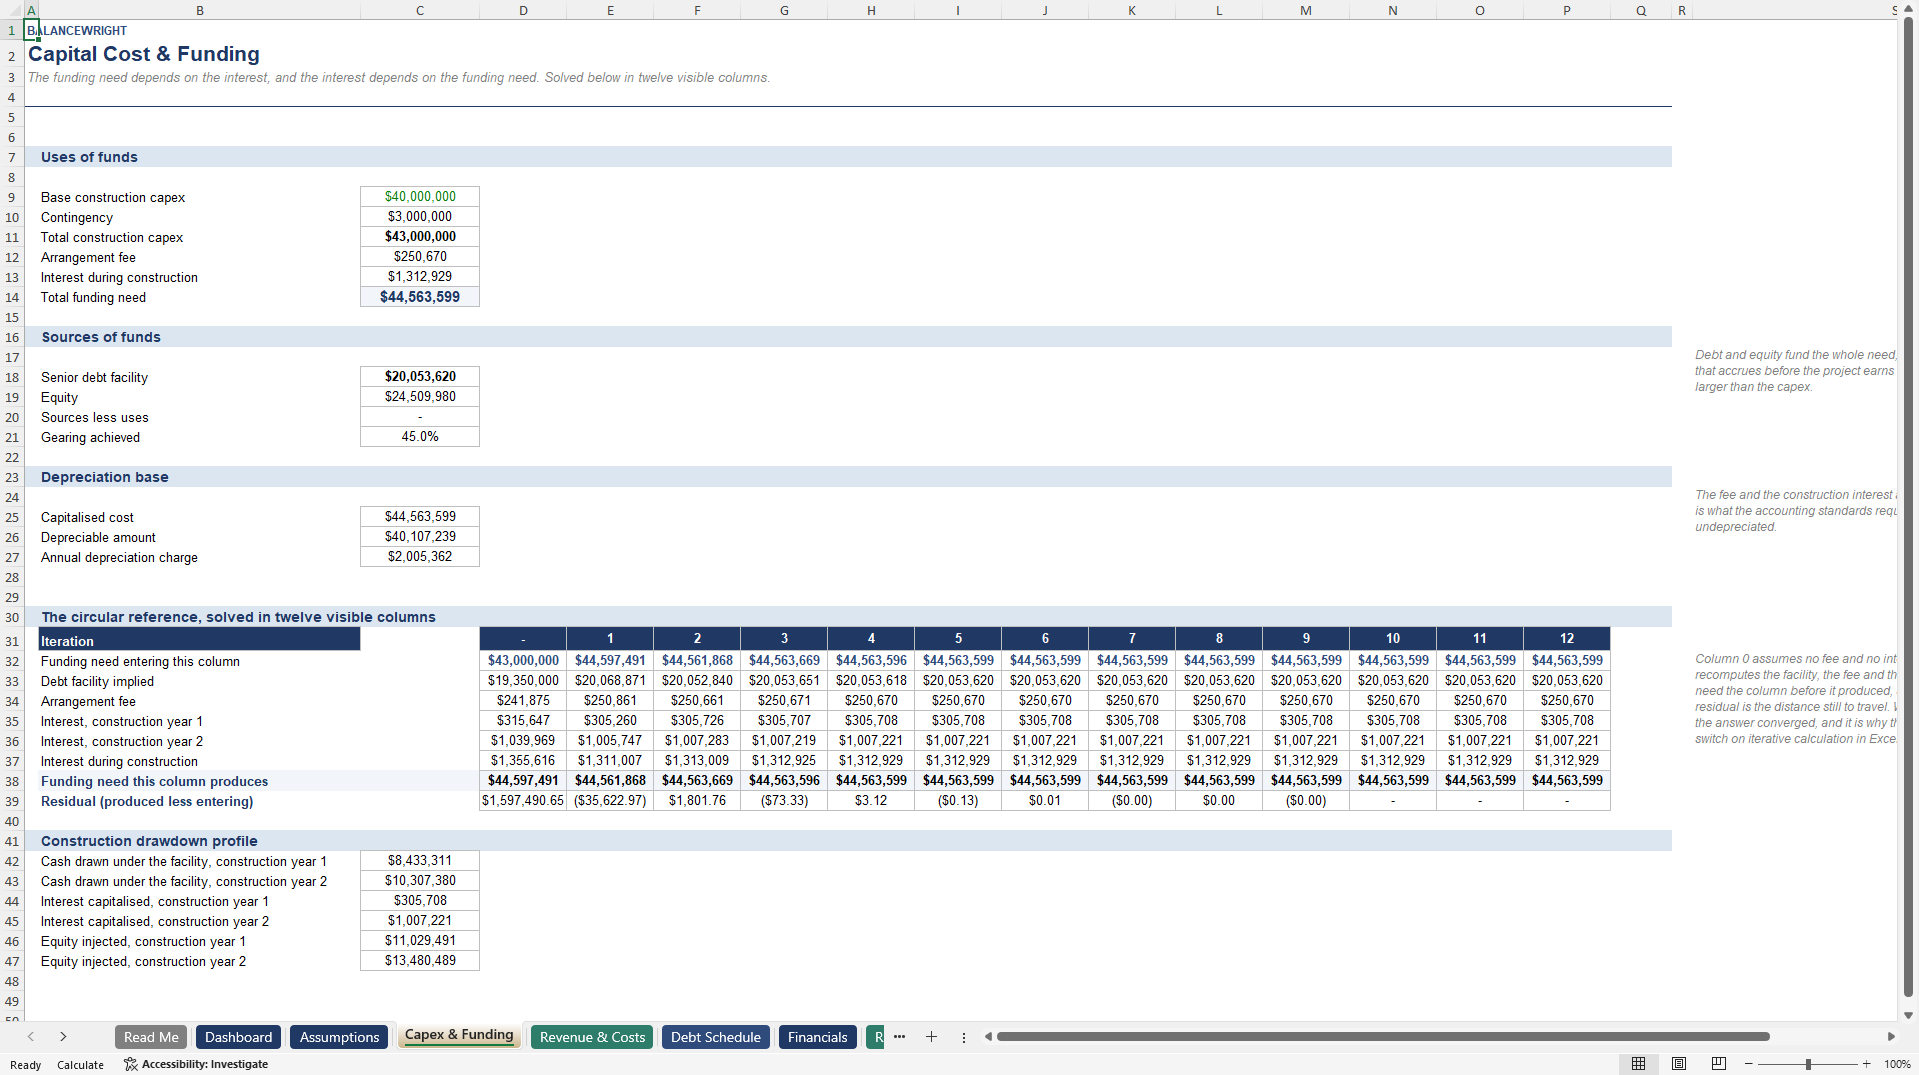The width and height of the screenshot is (1919, 1075).
Task: Select arrangement fee $241,875 cell
Action: point(523,701)
